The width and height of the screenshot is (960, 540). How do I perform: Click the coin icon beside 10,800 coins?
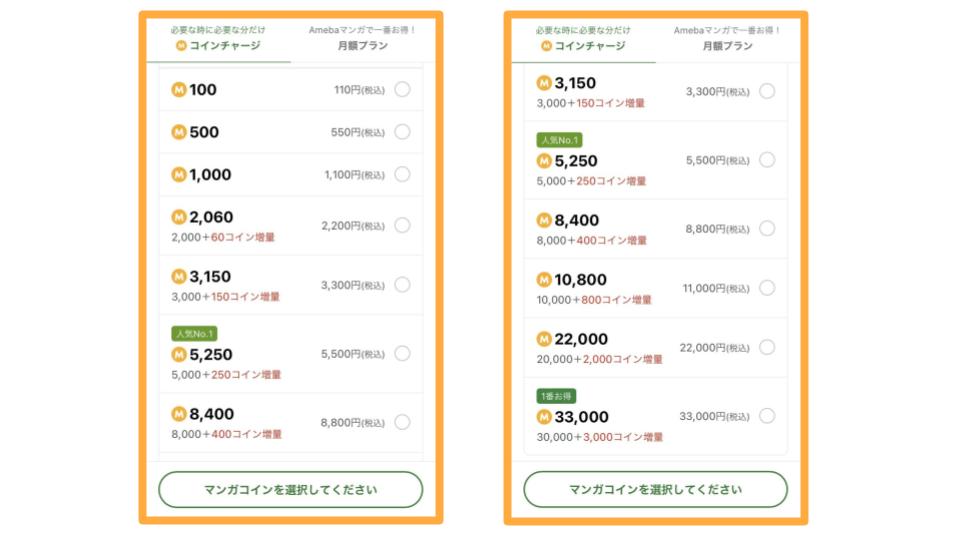[x=544, y=280]
